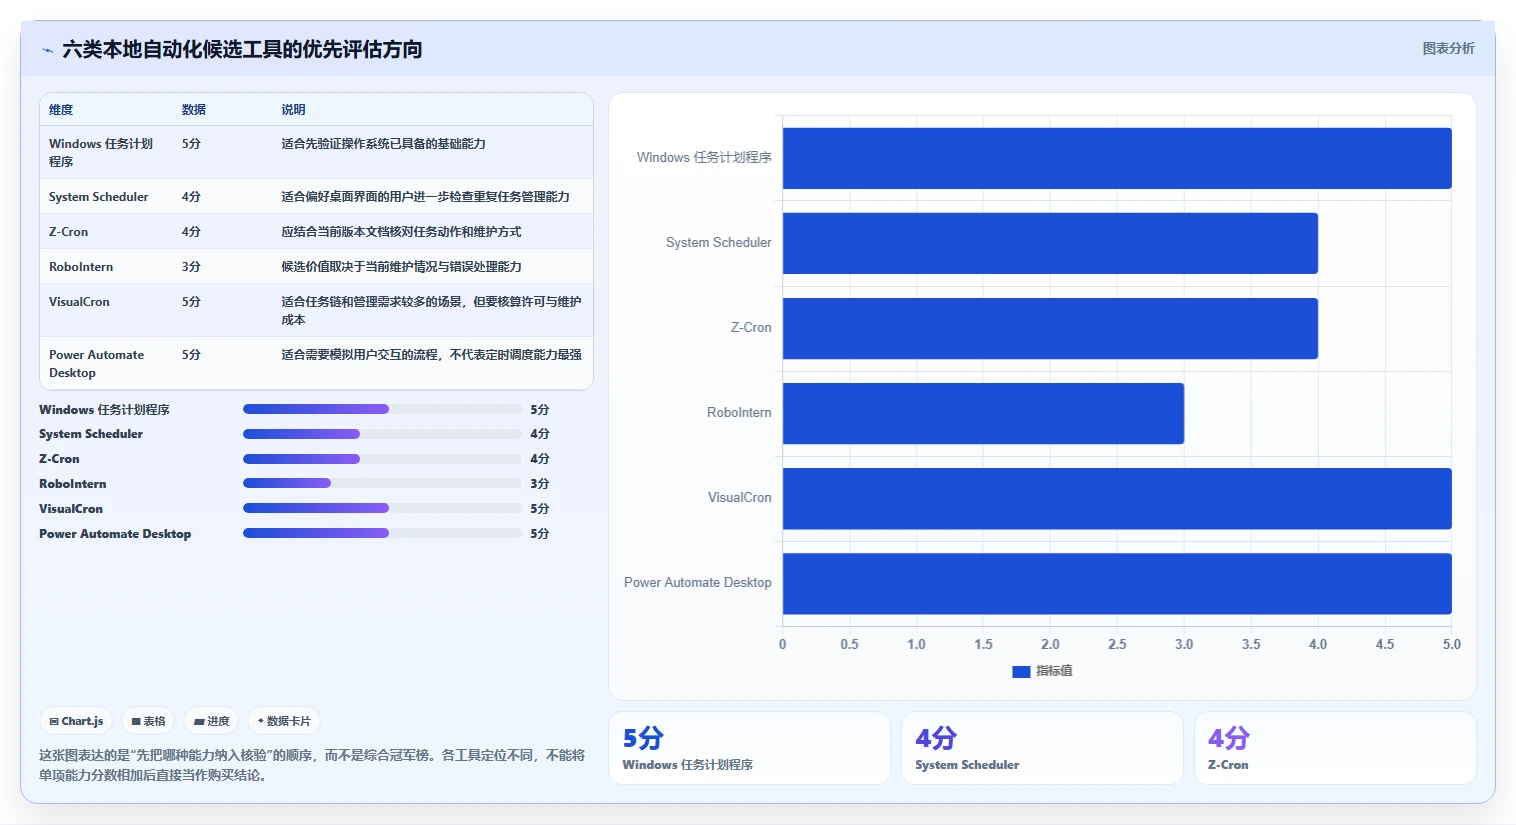The height and width of the screenshot is (825, 1516).
Task: Click the RoboIntern progress bar
Action: point(382,484)
